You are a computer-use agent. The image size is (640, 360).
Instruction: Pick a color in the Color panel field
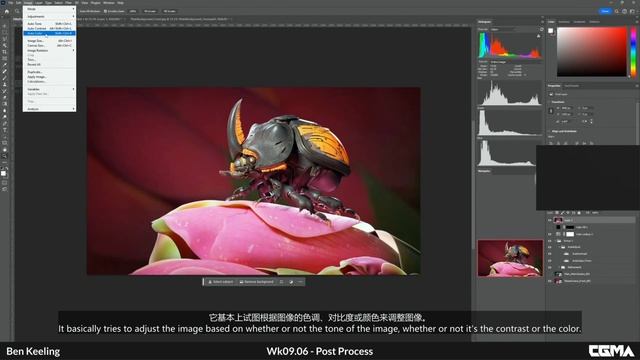point(592,52)
